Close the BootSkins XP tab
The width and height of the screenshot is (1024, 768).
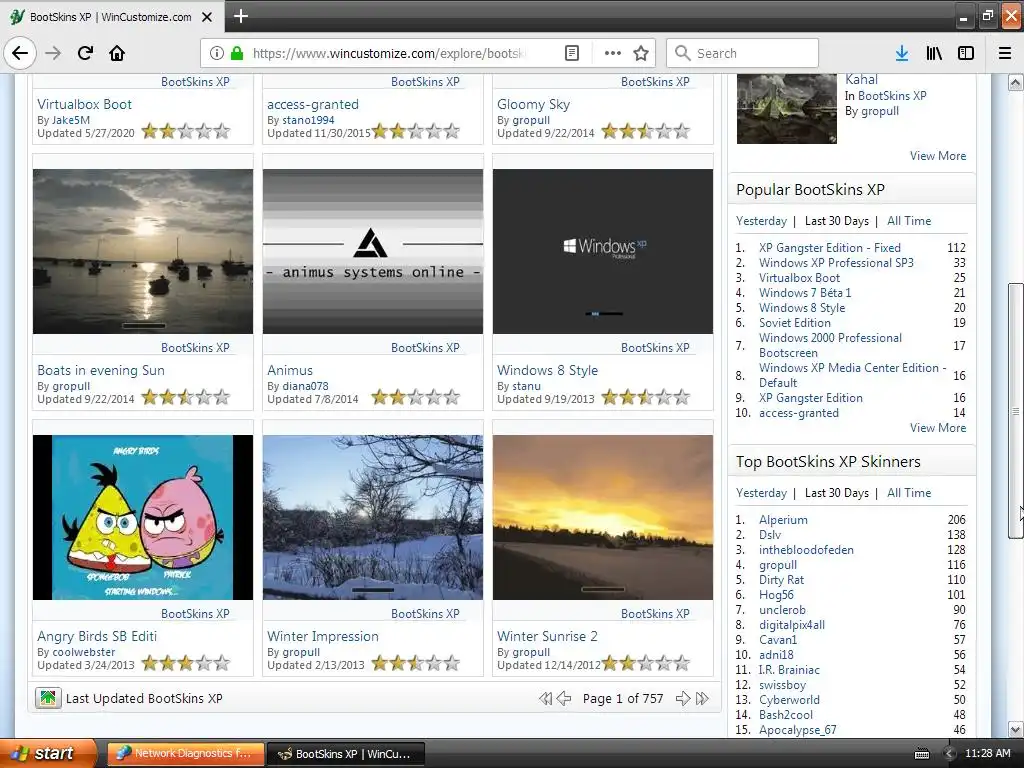[x=207, y=17]
